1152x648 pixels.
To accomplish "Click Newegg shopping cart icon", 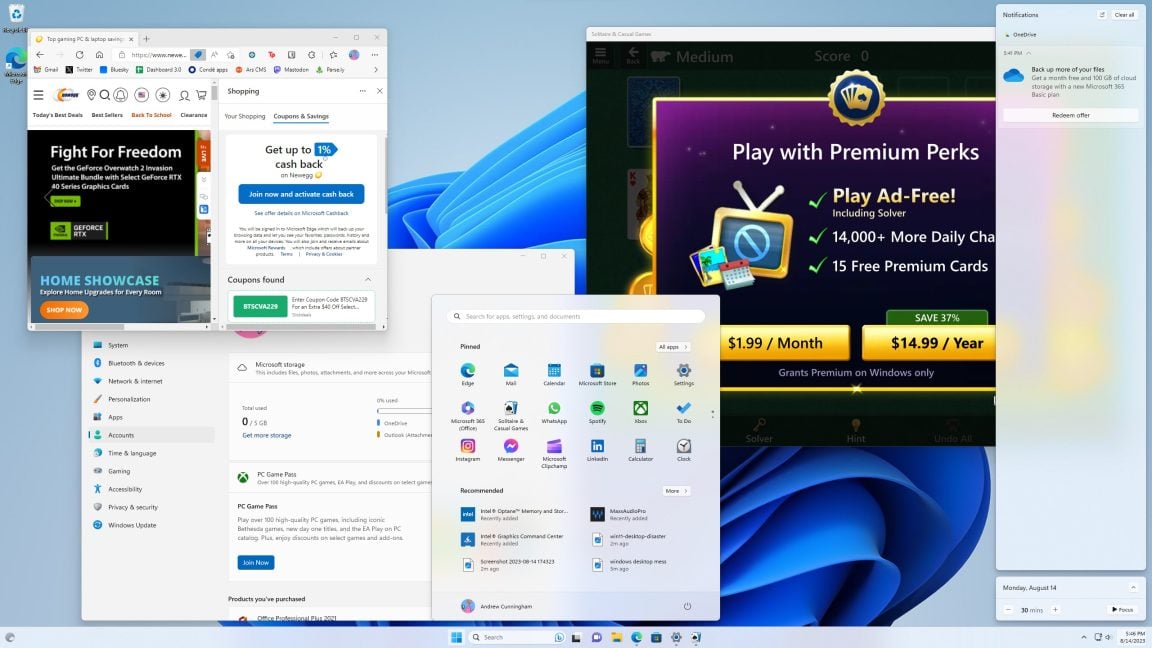I will tap(201, 95).
